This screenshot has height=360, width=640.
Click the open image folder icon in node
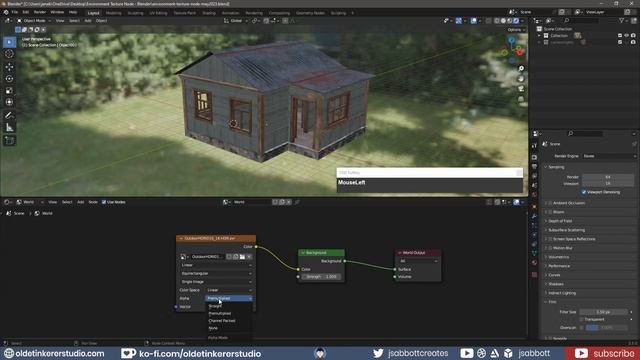tap(242, 257)
